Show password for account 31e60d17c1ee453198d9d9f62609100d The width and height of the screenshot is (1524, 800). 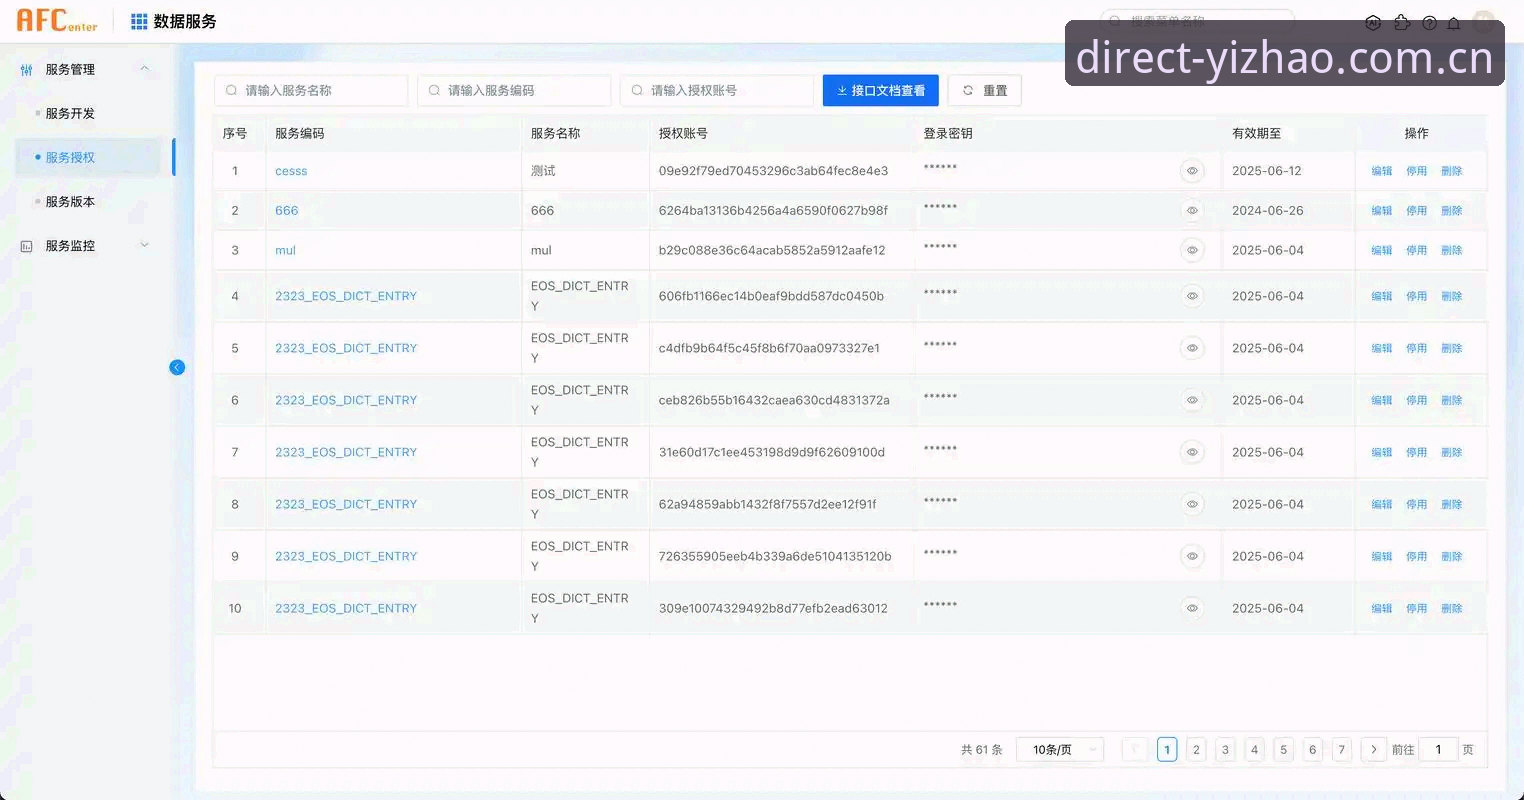(1192, 452)
